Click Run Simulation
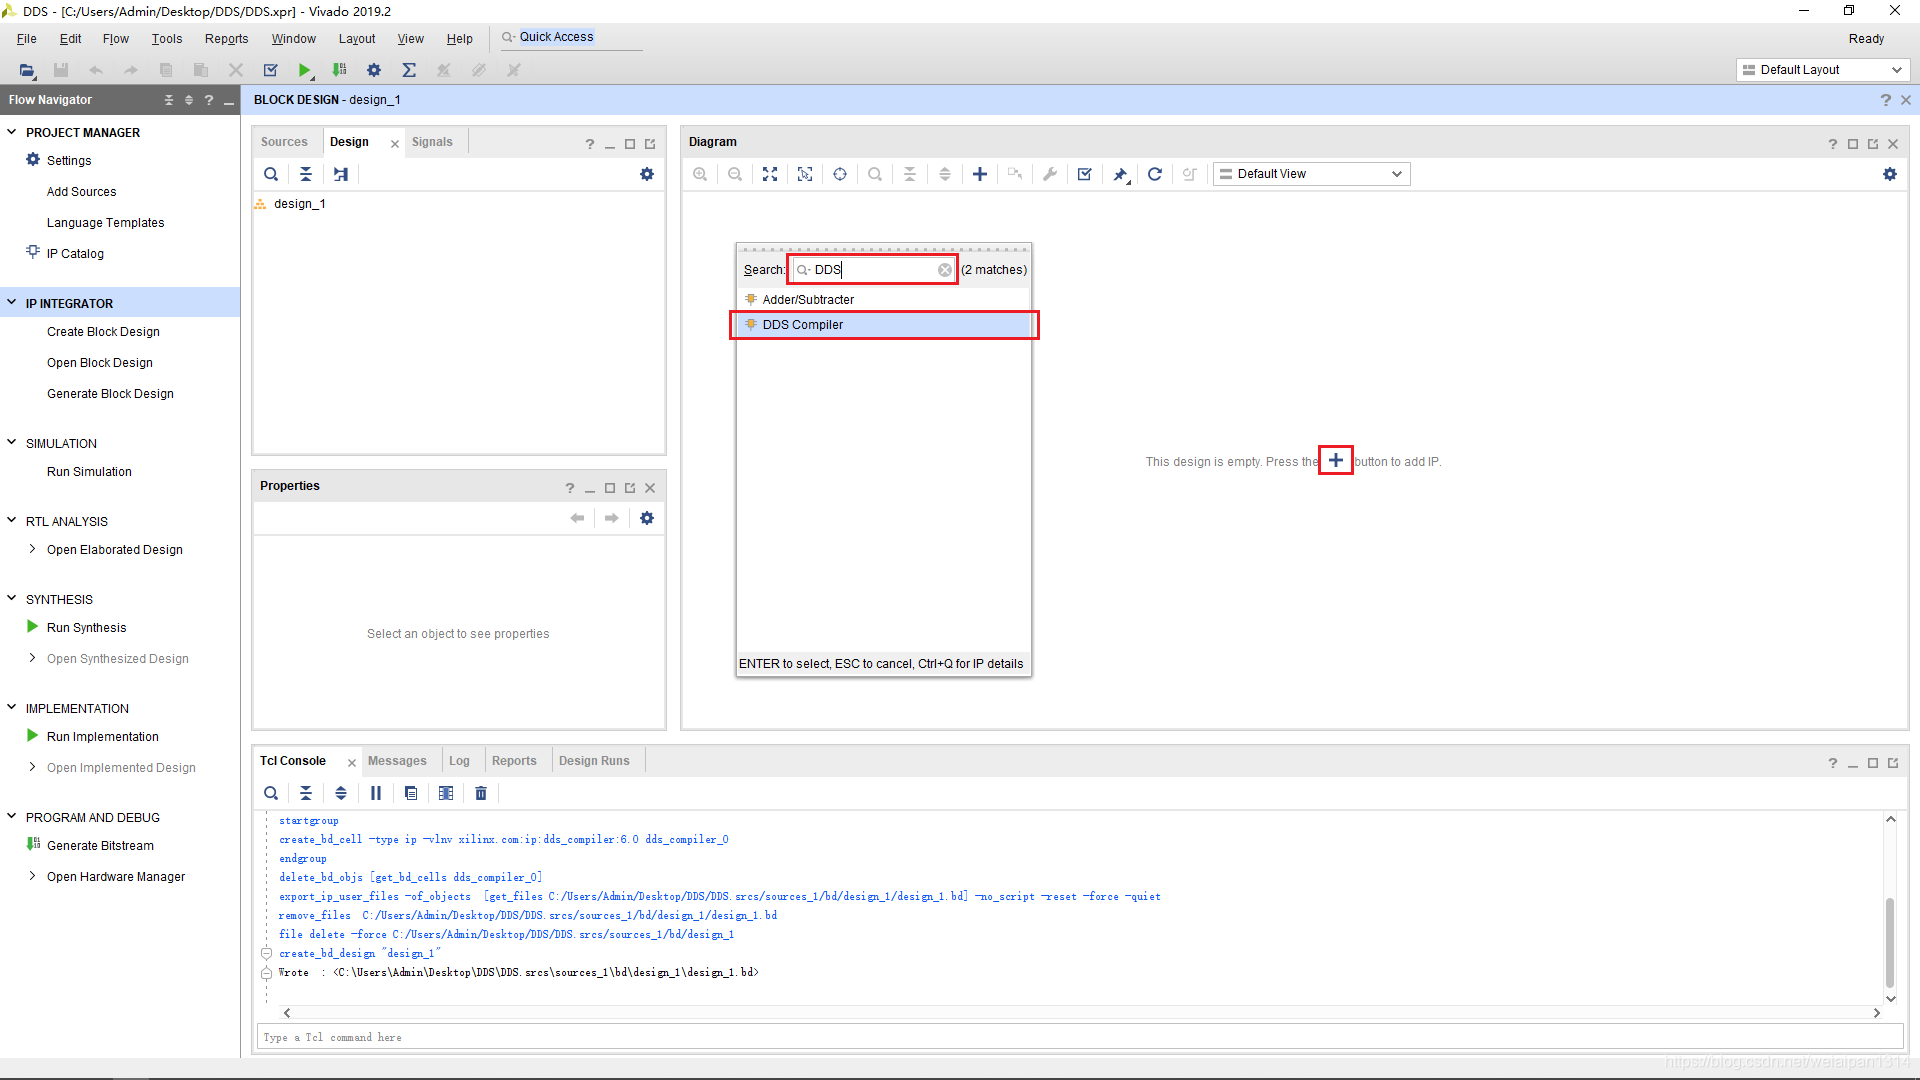Viewport: 1920px width, 1080px height. (89, 472)
